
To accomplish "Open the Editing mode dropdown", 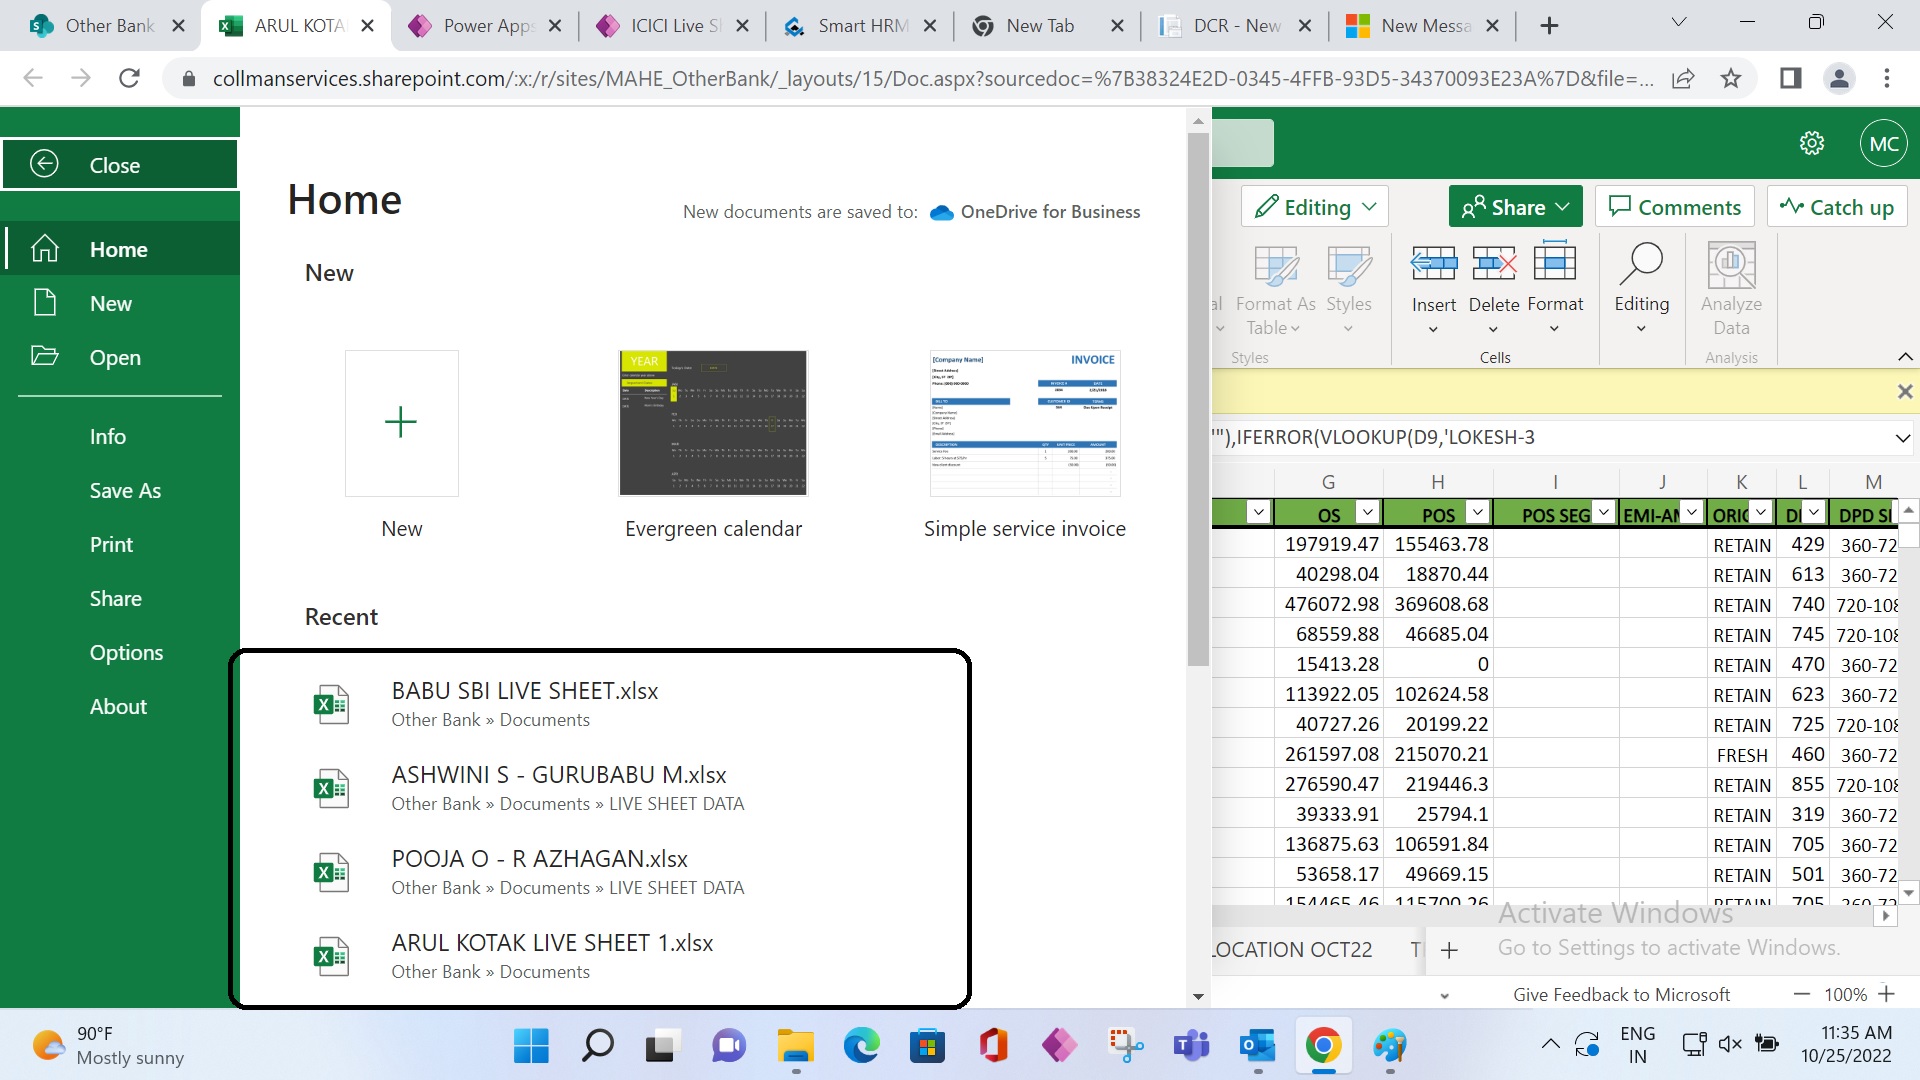I will tap(1316, 207).
